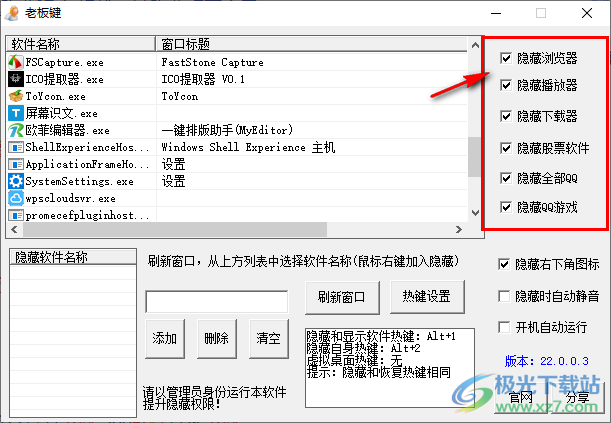The height and width of the screenshot is (423, 611).
Task: Click the 老板键 app icon in the title bar
Action: pos(12,13)
